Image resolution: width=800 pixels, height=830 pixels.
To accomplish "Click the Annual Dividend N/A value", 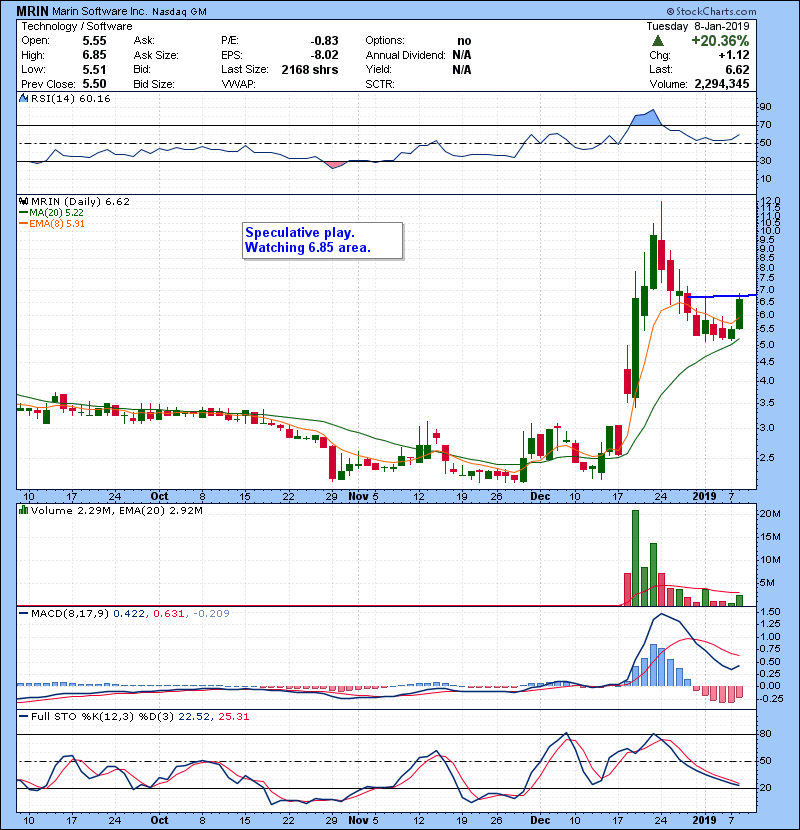I will [x=462, y=55].
